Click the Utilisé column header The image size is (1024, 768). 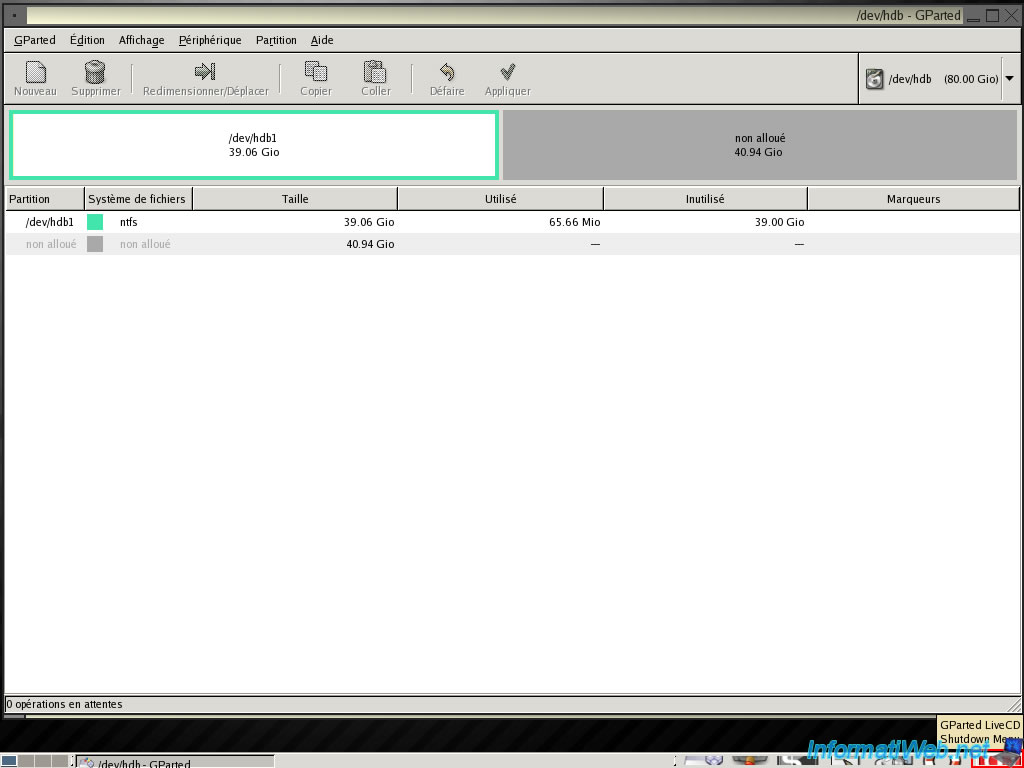[500, 199]
